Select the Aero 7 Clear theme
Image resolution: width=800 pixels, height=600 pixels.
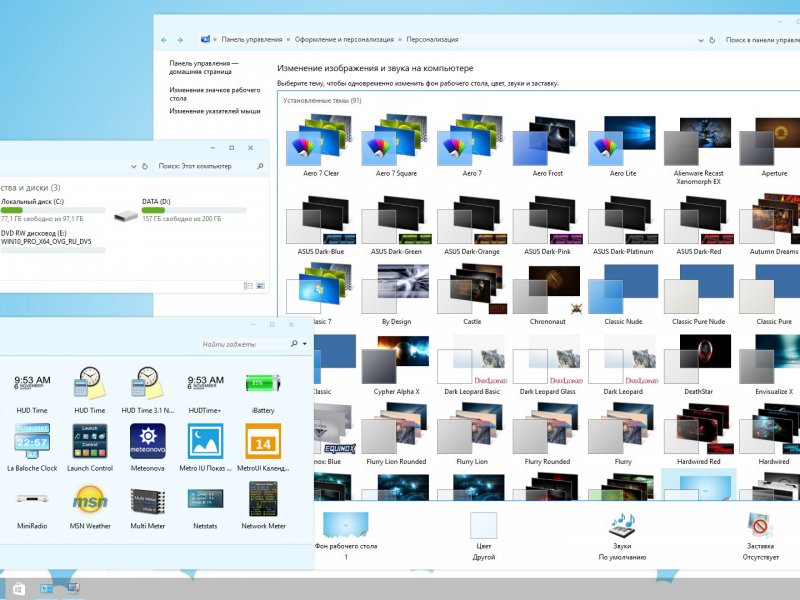[320, 145]
